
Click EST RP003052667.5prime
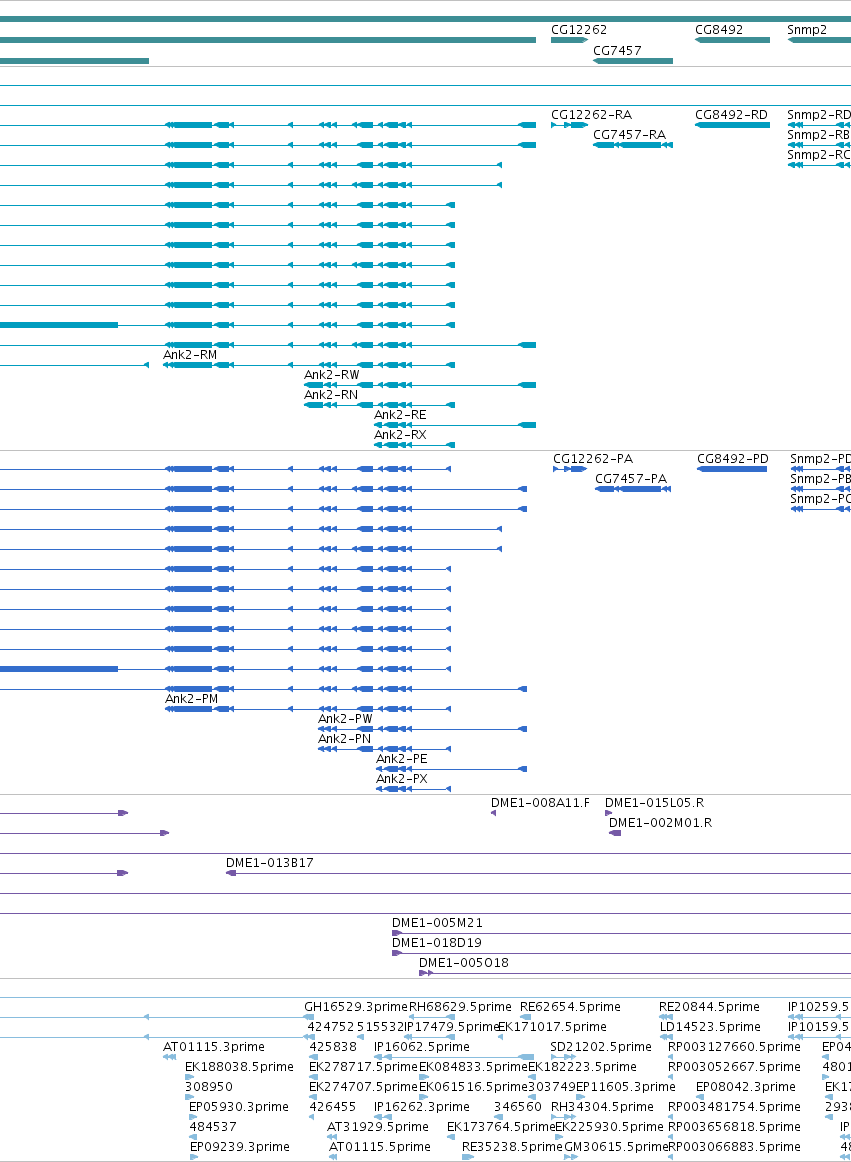click(x=734, y=1067)
